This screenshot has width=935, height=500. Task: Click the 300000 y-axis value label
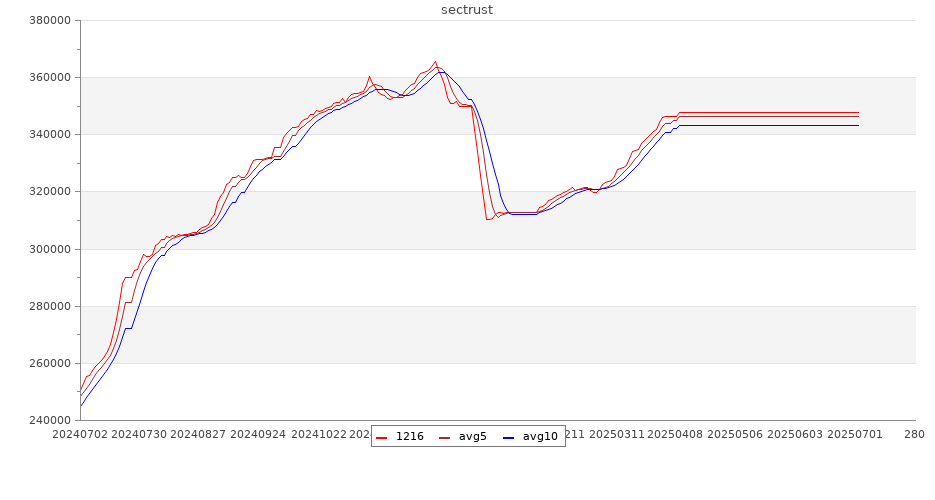[x=46, y=249]
